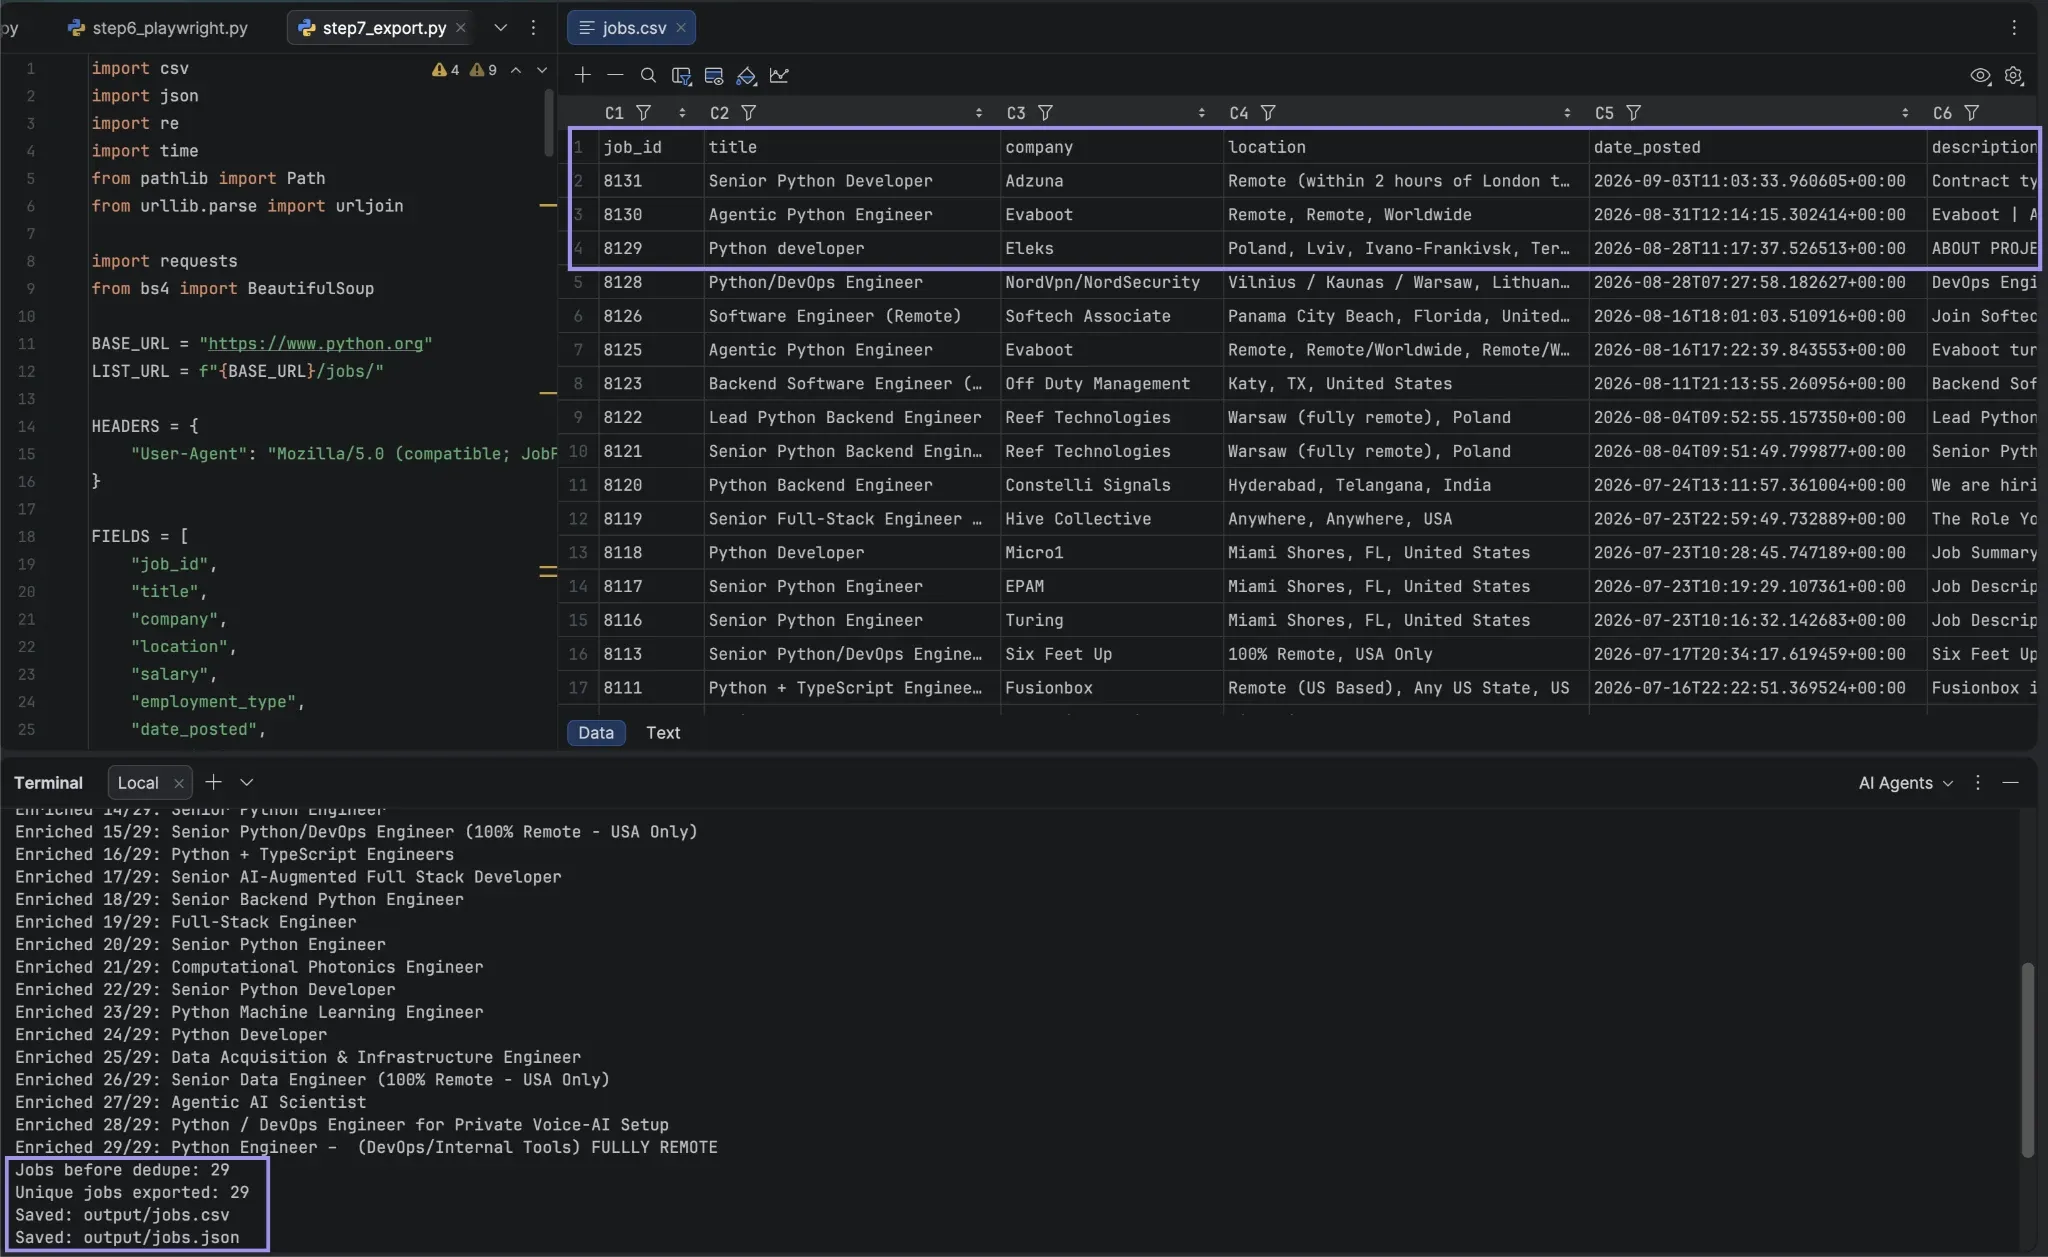
Task: Click the NordVpn/NordSecurity company cell
Action: click(x=1112, y=283)
